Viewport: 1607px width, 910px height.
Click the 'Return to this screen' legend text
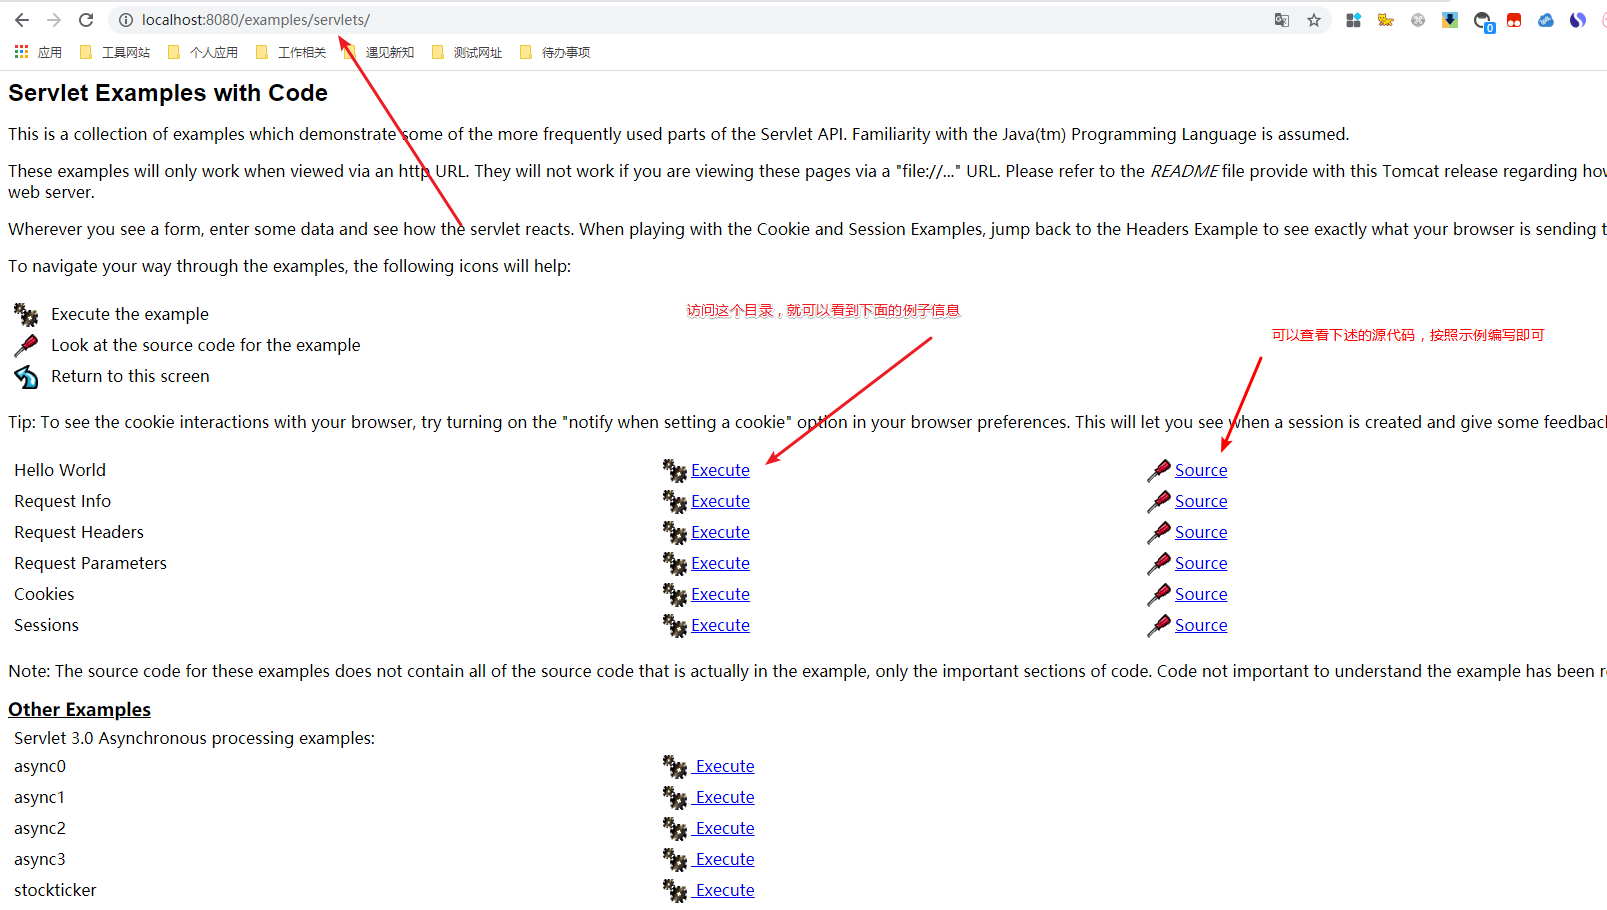pos(130,376)
